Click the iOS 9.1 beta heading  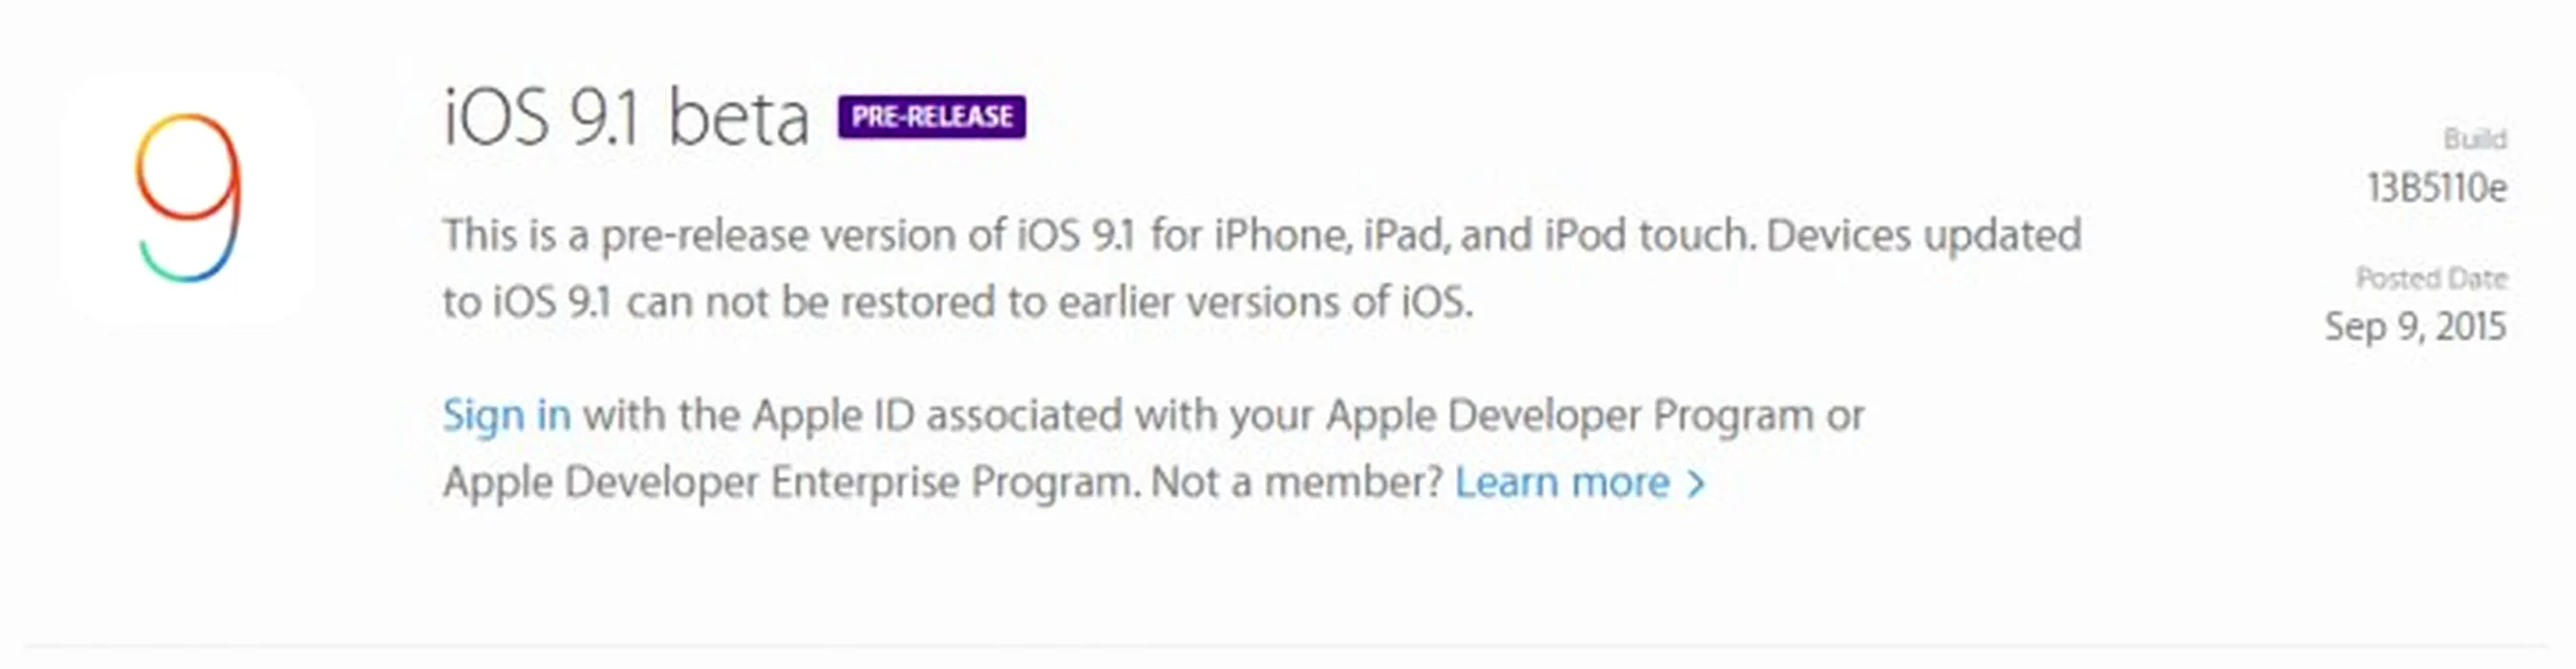click(626, 119)
